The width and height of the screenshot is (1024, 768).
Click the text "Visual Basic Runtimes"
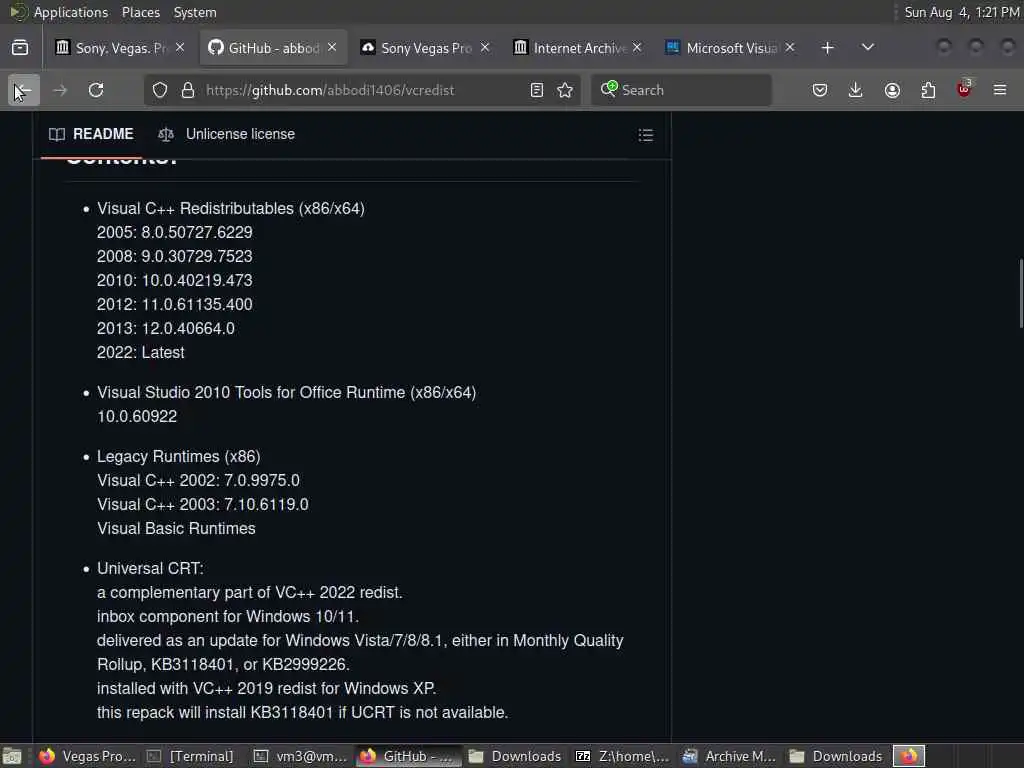(x=176, y=528)
